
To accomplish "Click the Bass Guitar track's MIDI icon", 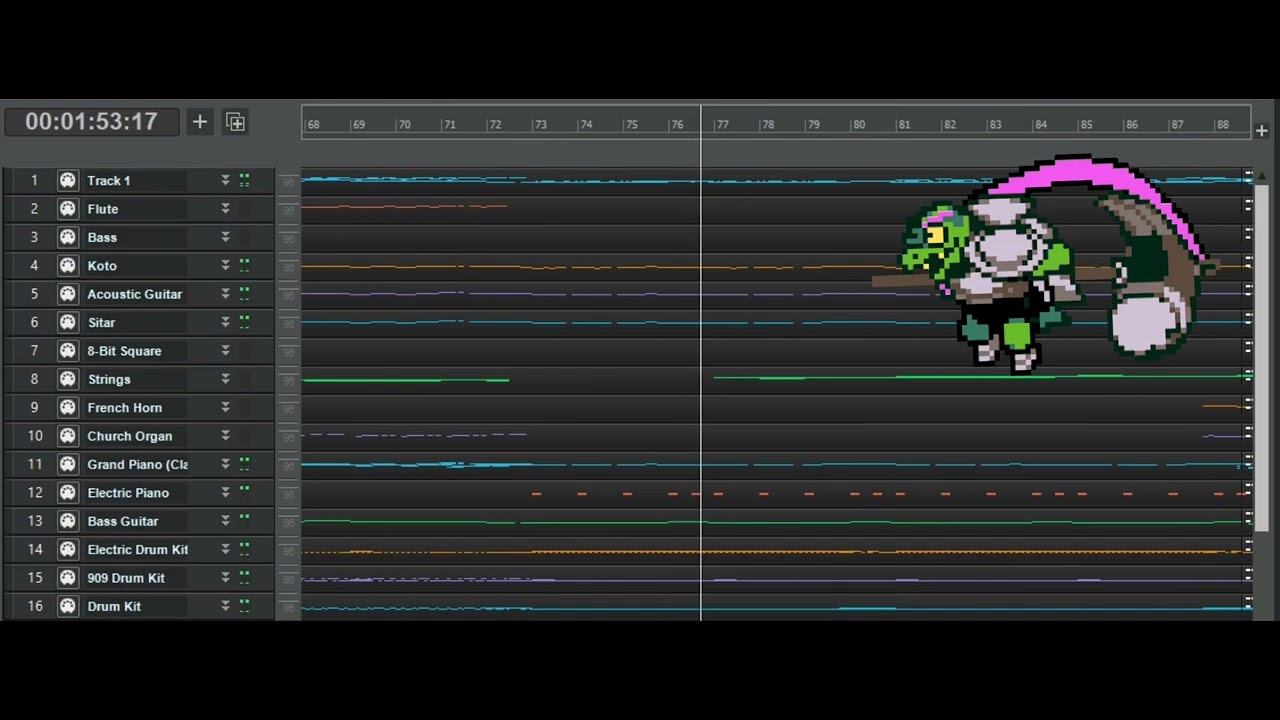I will (67, 521).
